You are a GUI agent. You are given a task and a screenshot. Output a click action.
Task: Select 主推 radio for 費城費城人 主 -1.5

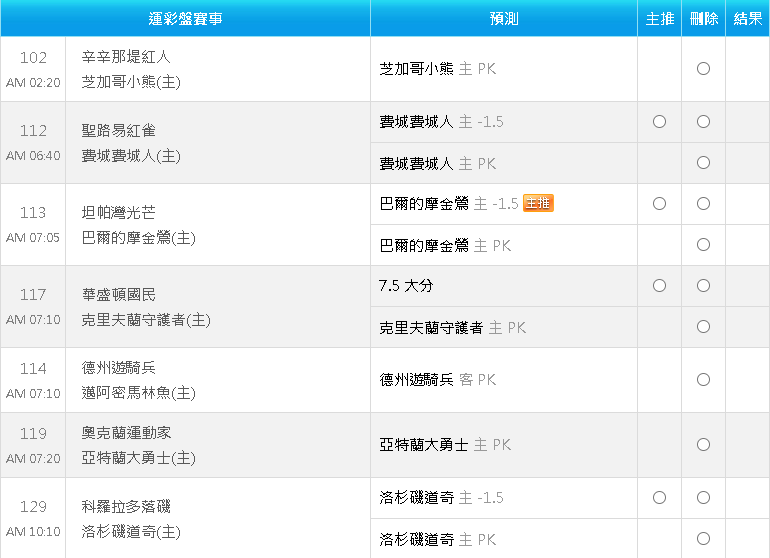659,121
